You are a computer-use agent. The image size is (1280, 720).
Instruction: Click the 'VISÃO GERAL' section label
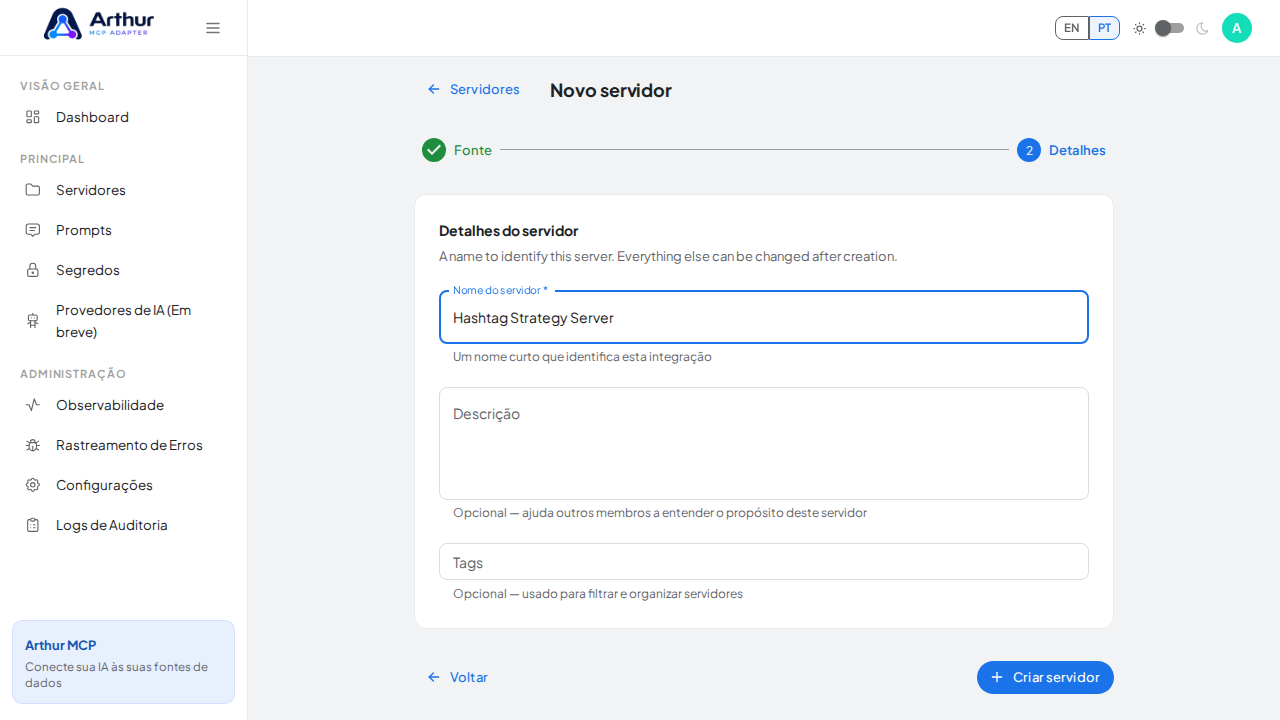(62, 86)
